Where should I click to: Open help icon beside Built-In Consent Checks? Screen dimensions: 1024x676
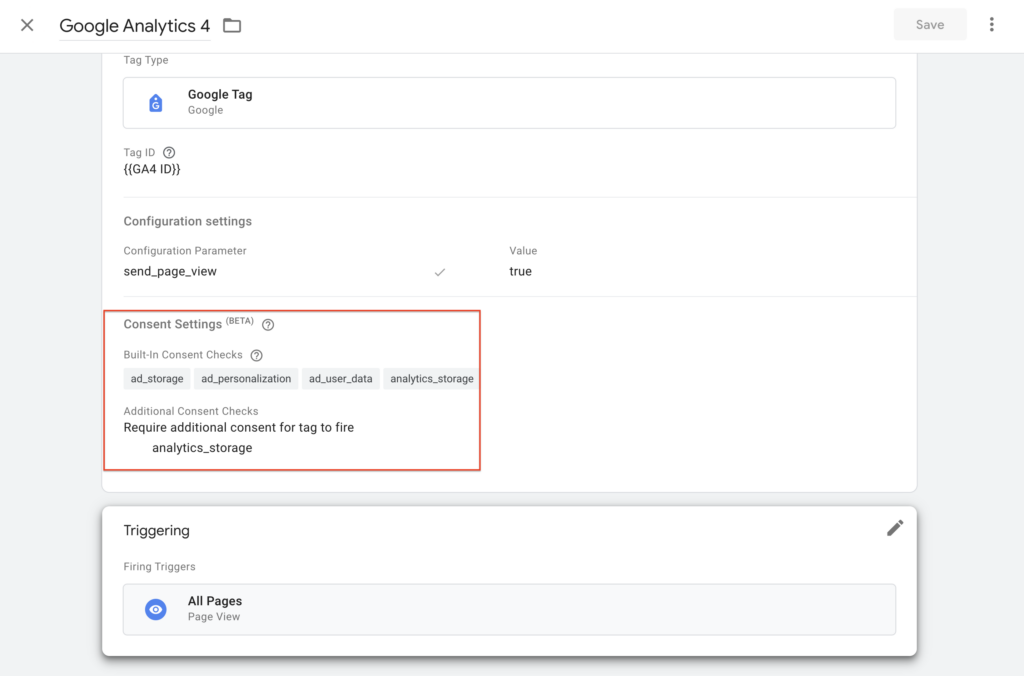pos(257,355)
